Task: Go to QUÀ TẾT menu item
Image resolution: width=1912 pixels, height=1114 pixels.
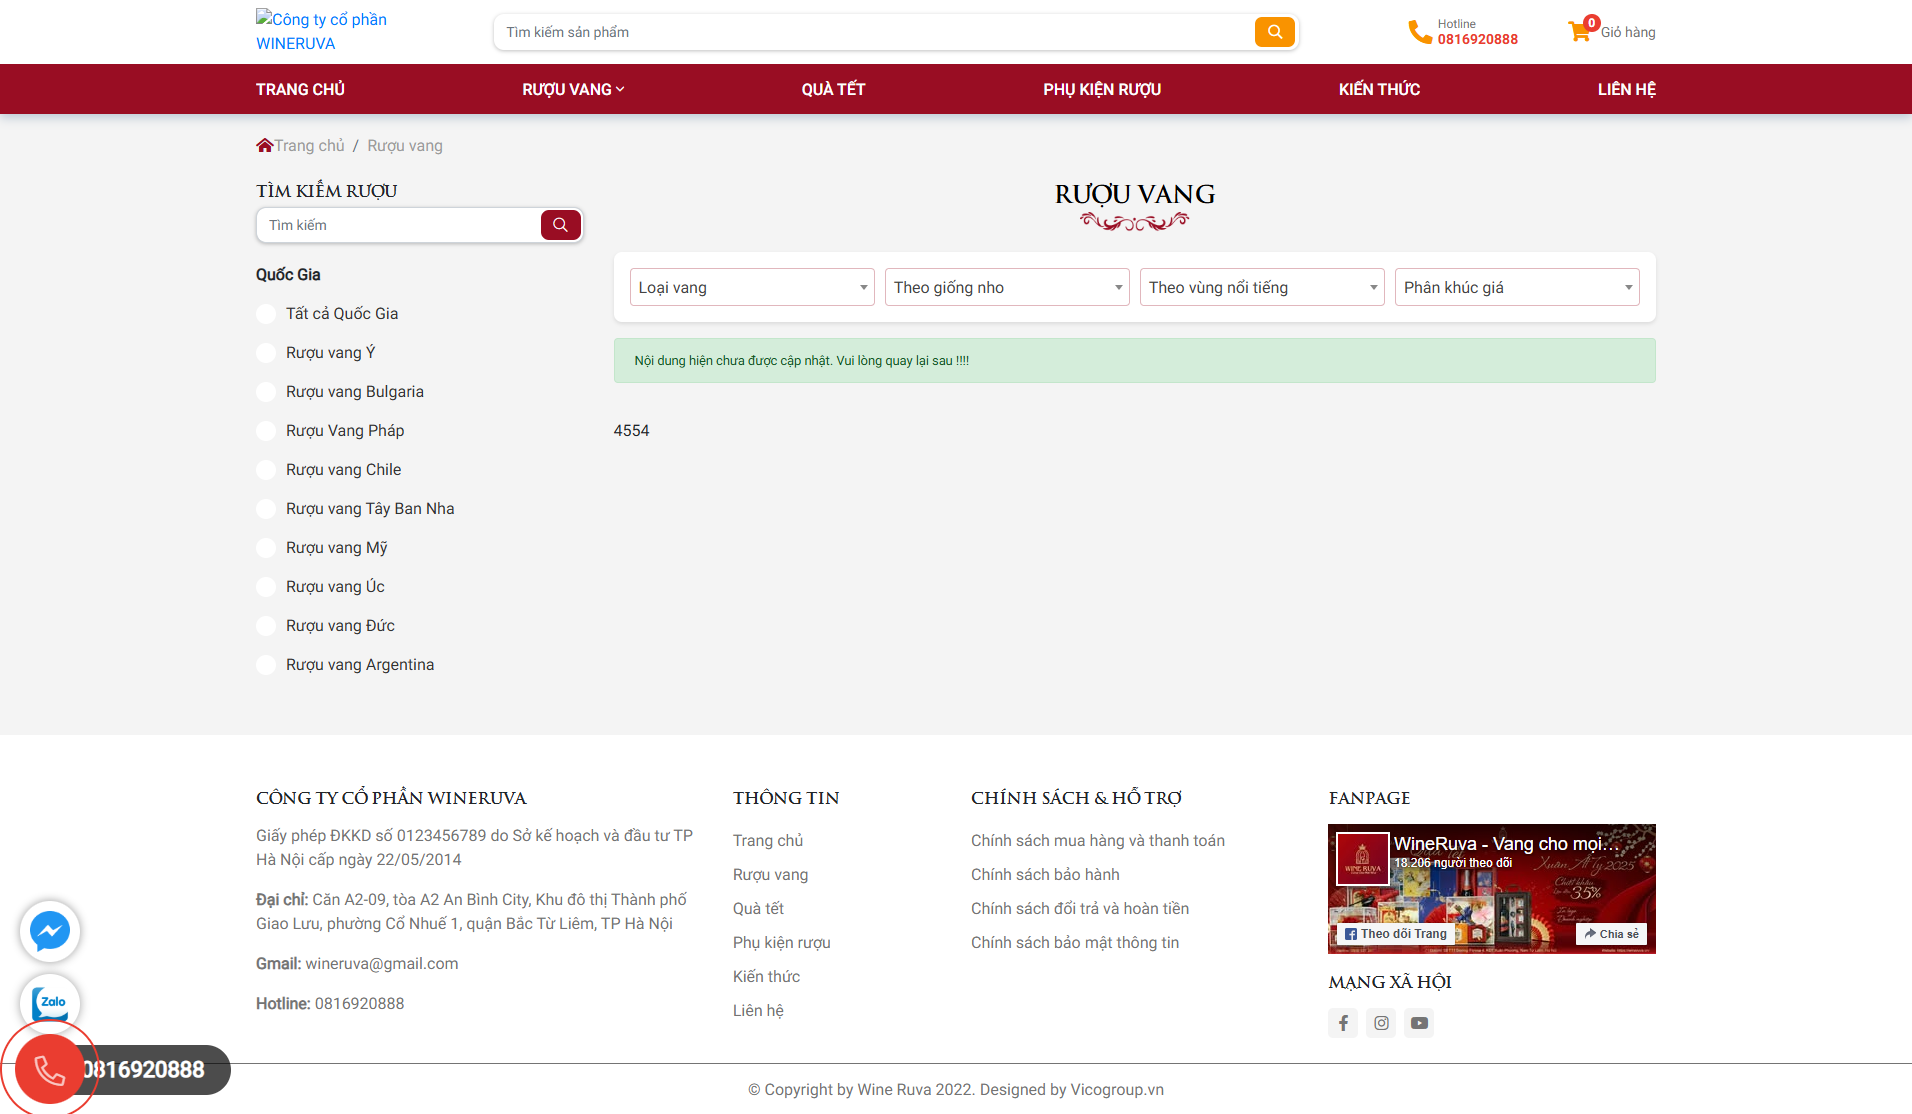Action: point(833,89)
